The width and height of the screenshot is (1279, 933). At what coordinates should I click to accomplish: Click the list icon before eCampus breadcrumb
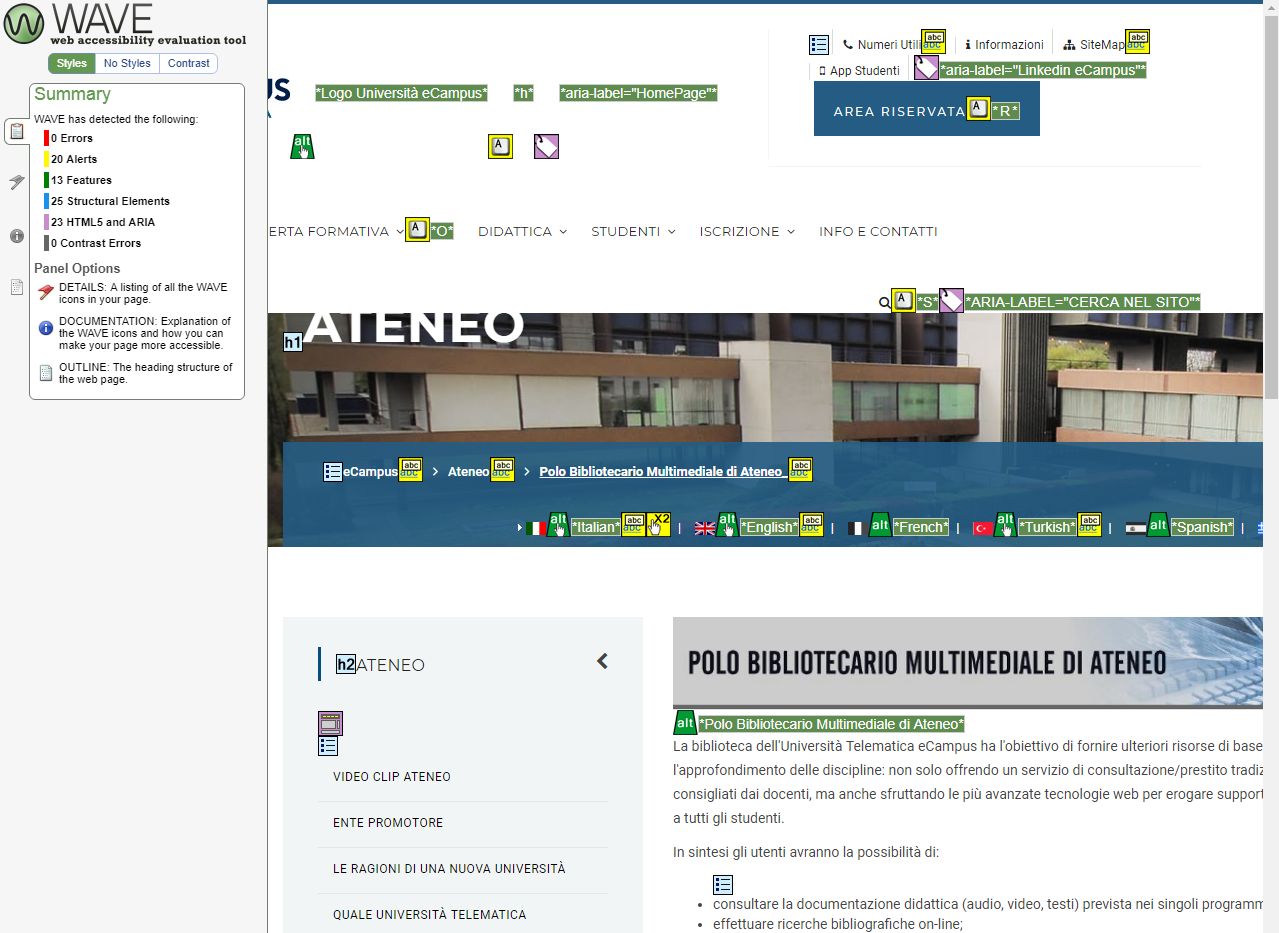tap(333, 472)
